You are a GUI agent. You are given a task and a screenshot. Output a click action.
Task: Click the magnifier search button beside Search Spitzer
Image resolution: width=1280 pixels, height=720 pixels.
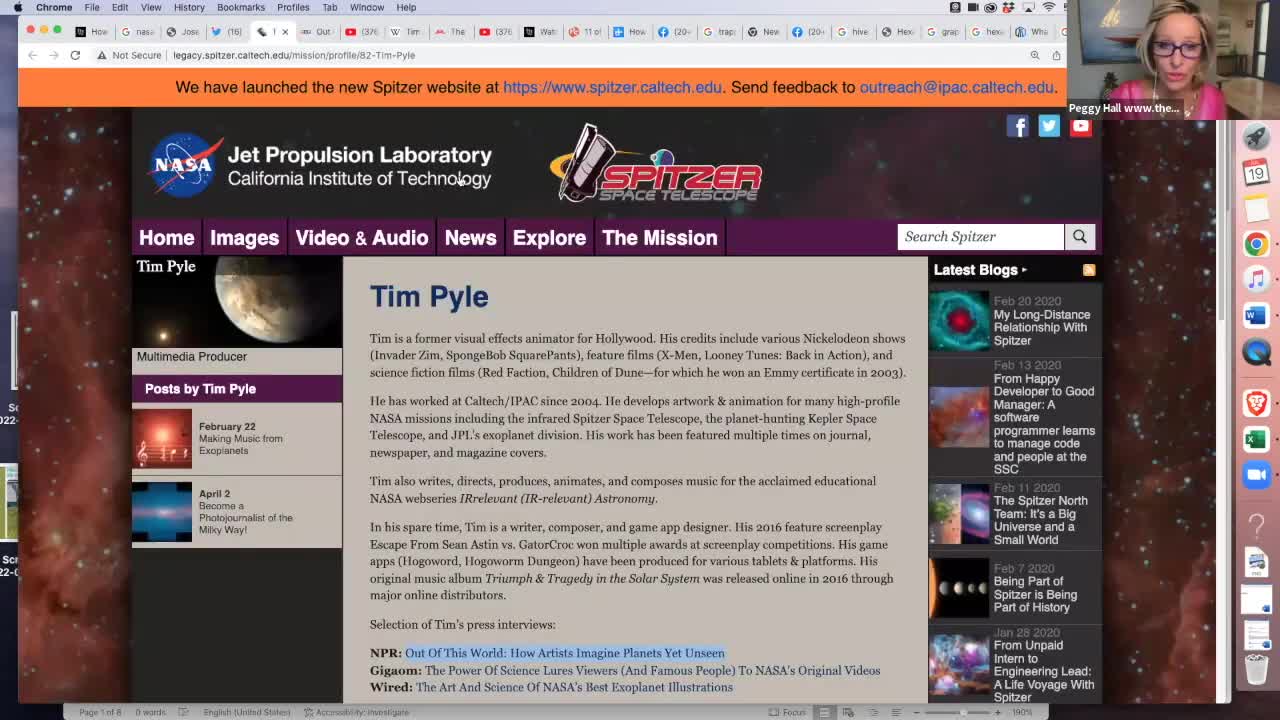tap(1079, 237)
